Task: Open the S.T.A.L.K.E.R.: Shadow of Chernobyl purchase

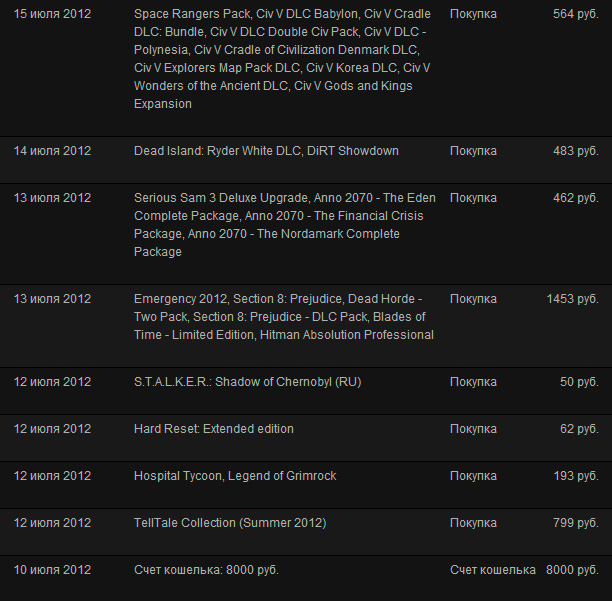Action: coord(247,382)
